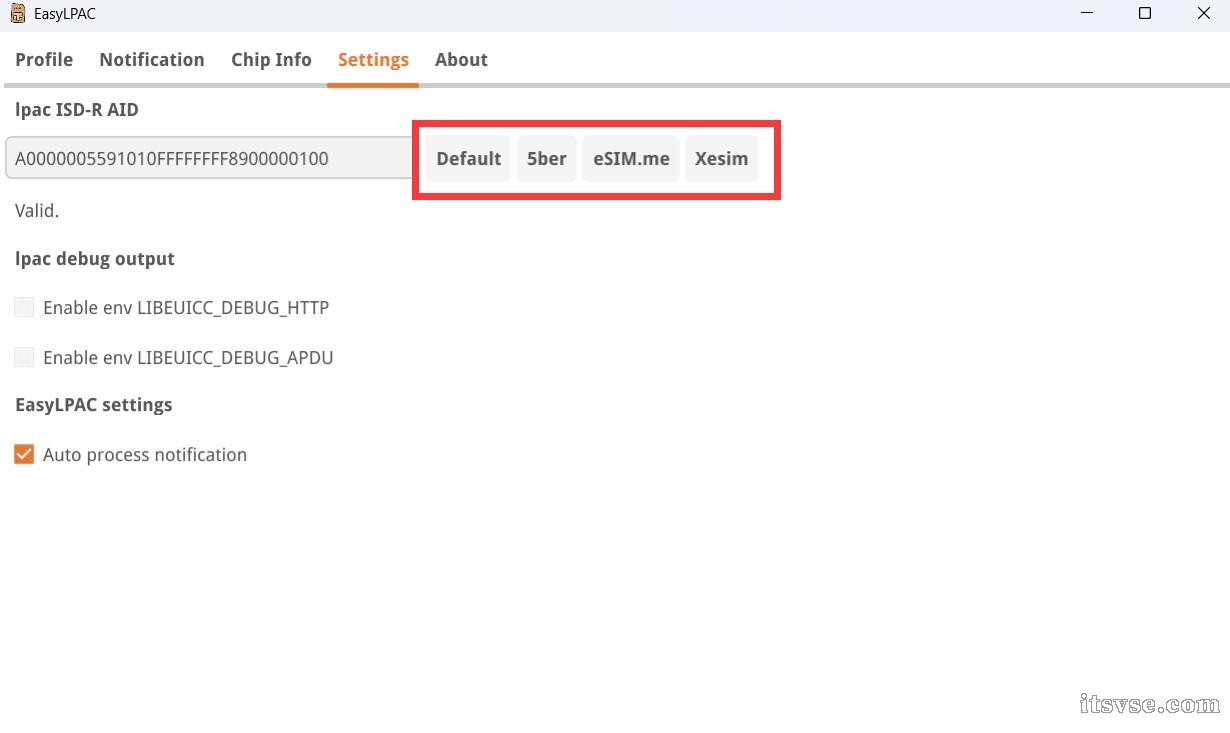Enable env LIBEUICC_DEBUG_HTTP checkbox

click(24, 307)
